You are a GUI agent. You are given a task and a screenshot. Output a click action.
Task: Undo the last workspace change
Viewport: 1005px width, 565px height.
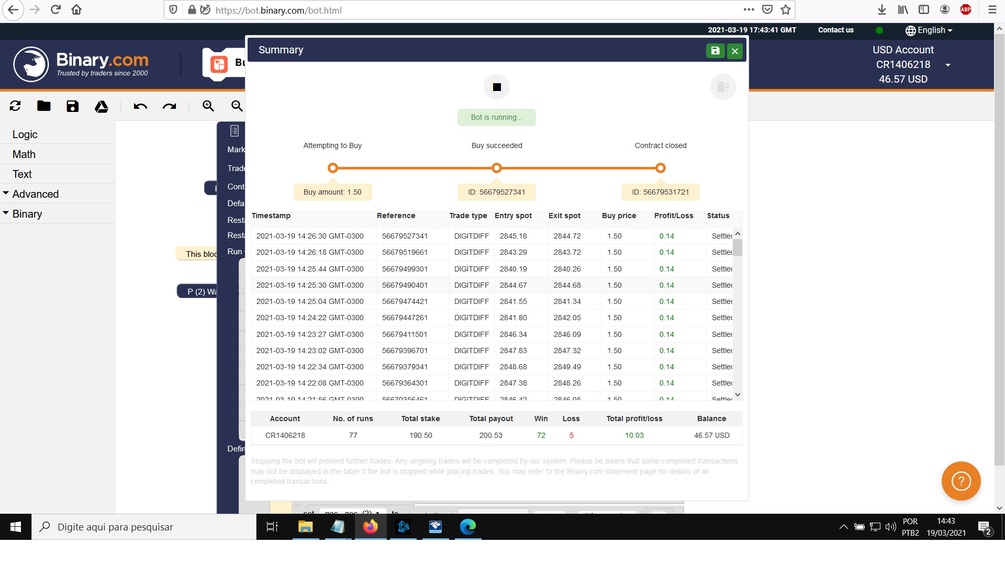(x=140, y=106)
